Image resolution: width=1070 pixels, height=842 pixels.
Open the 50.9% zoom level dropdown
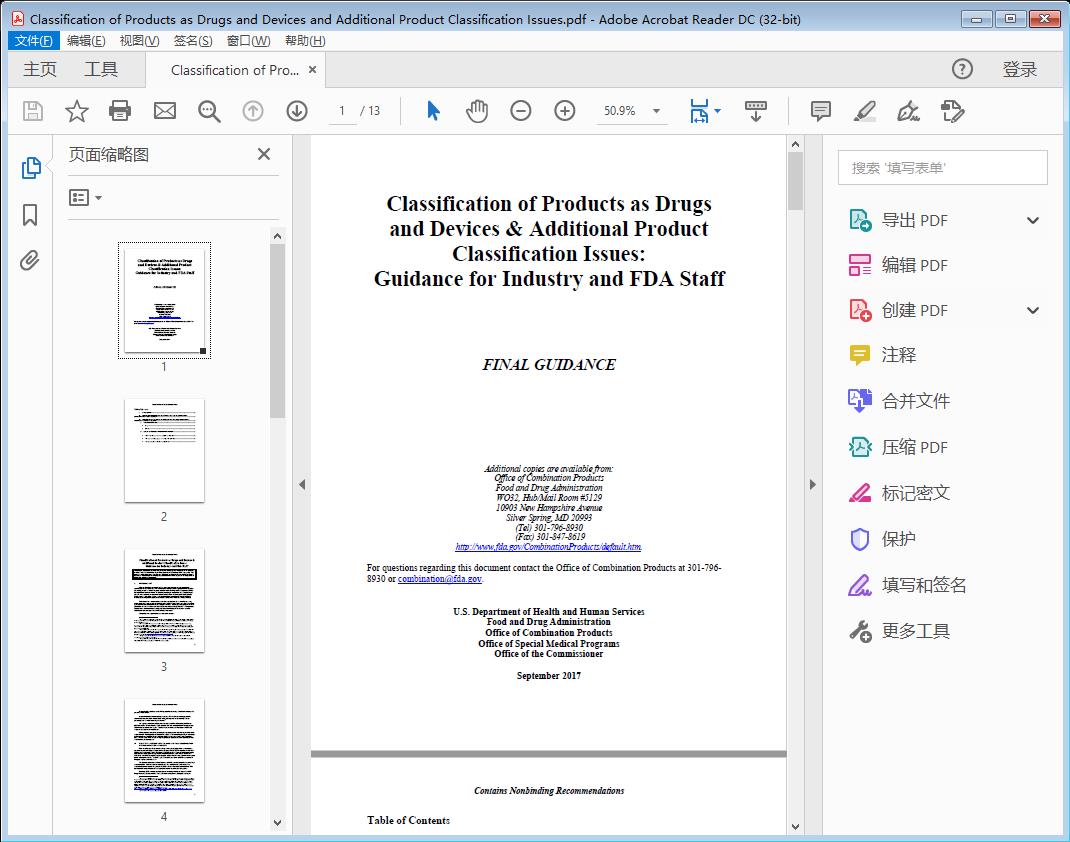coord(631,111)
